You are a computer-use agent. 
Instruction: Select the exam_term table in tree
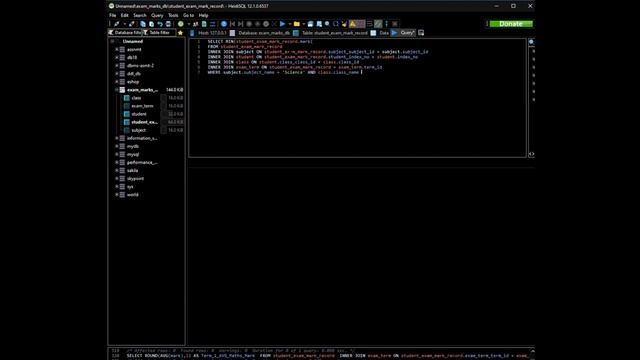[x=142, y=106]
